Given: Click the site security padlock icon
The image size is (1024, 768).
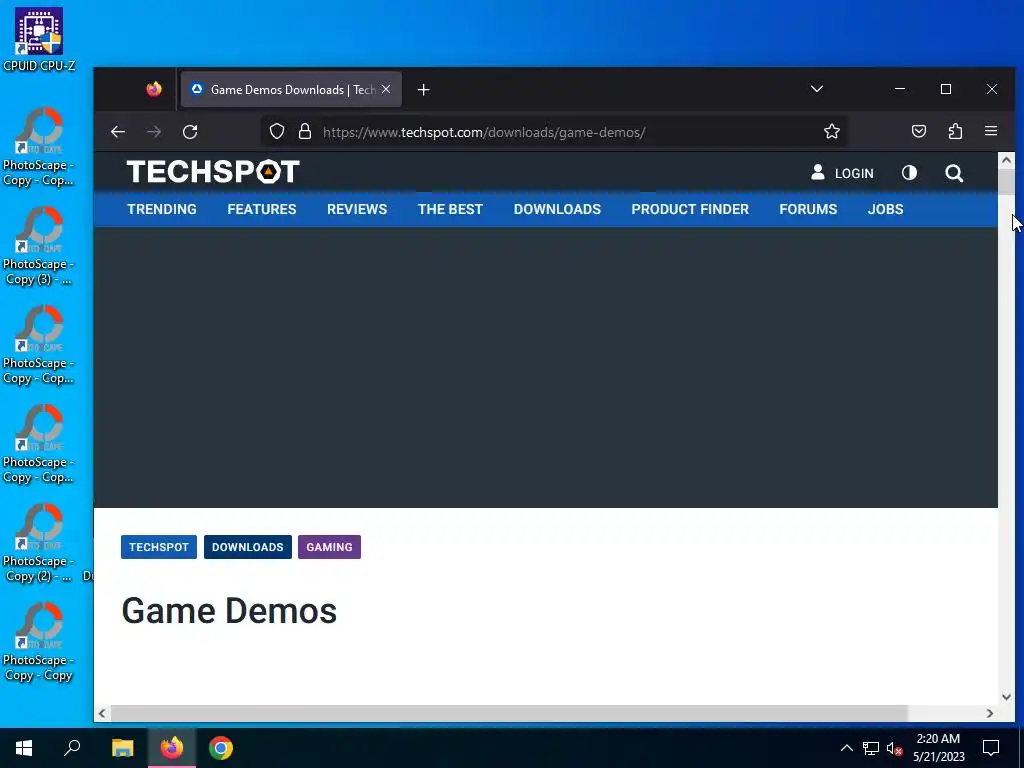Looking at the screenshot, I should point(304,132).
